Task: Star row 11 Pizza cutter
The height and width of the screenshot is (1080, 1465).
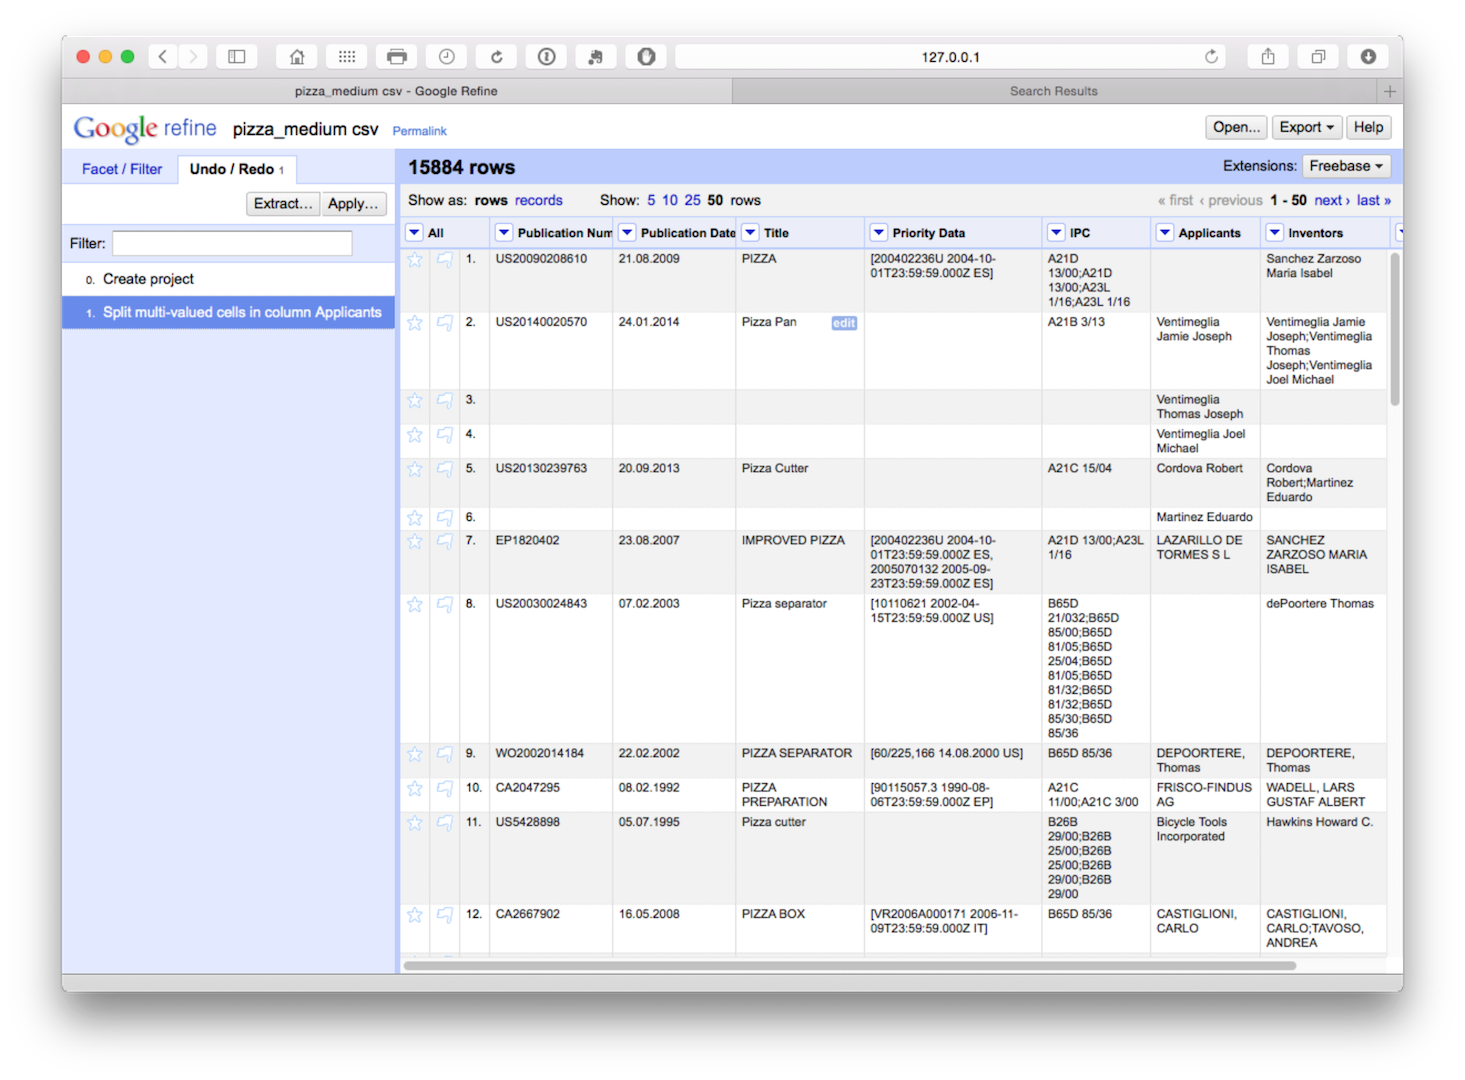Action: pos(414,823)
